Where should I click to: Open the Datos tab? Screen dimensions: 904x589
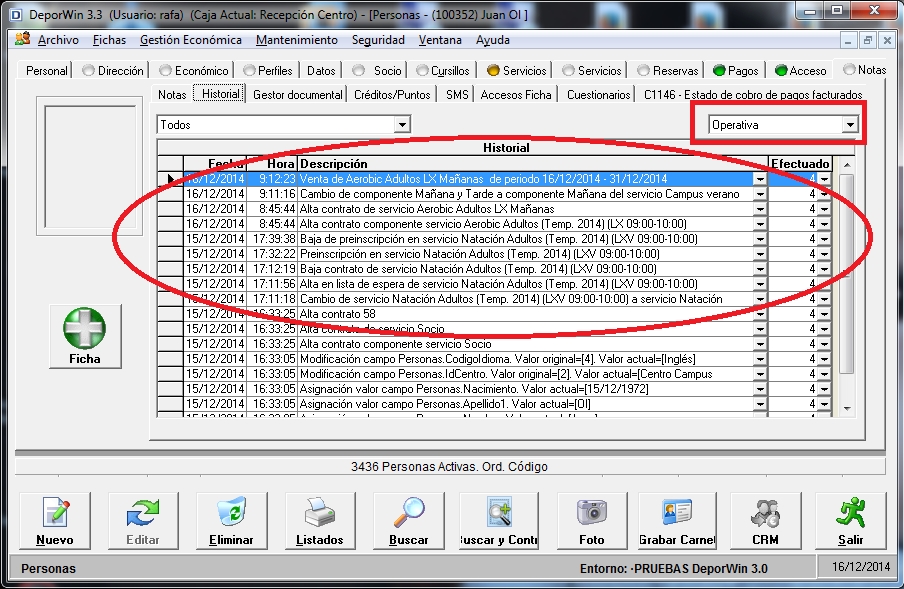pyautogui.click(x=321, y=70)
